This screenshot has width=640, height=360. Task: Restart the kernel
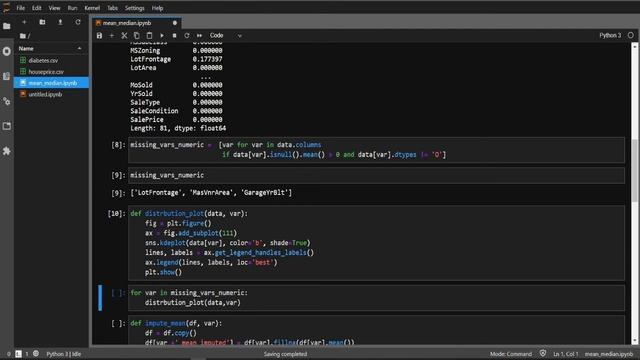point(187,36)
